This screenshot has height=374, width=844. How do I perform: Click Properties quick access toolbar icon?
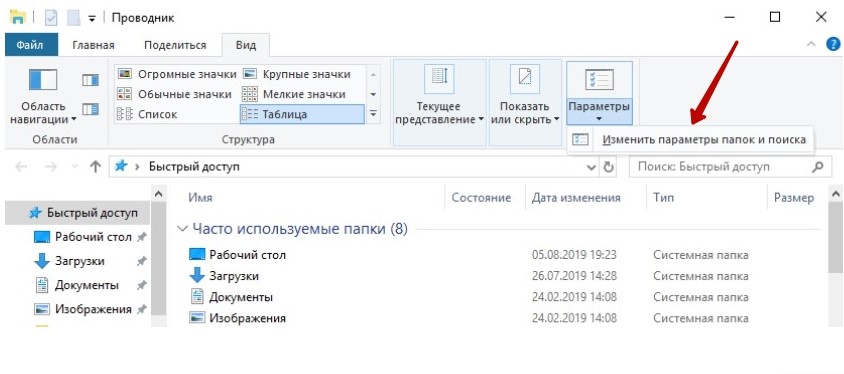click(51, 18)
